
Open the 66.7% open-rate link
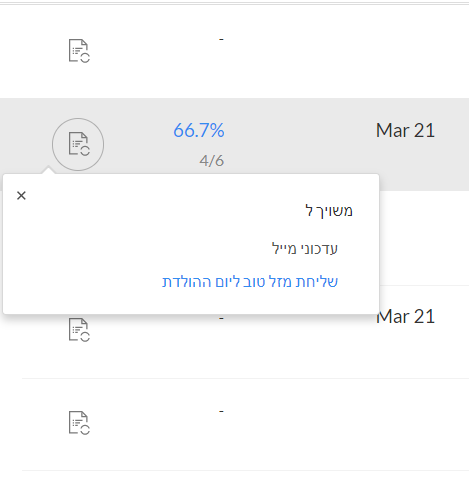[x=199, y=130]
